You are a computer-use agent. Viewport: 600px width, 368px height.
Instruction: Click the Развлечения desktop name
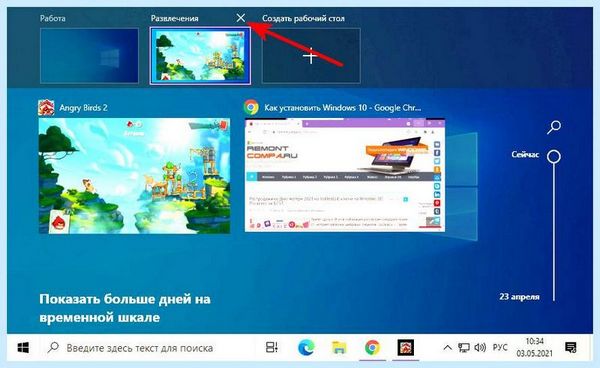pos(174,18)
